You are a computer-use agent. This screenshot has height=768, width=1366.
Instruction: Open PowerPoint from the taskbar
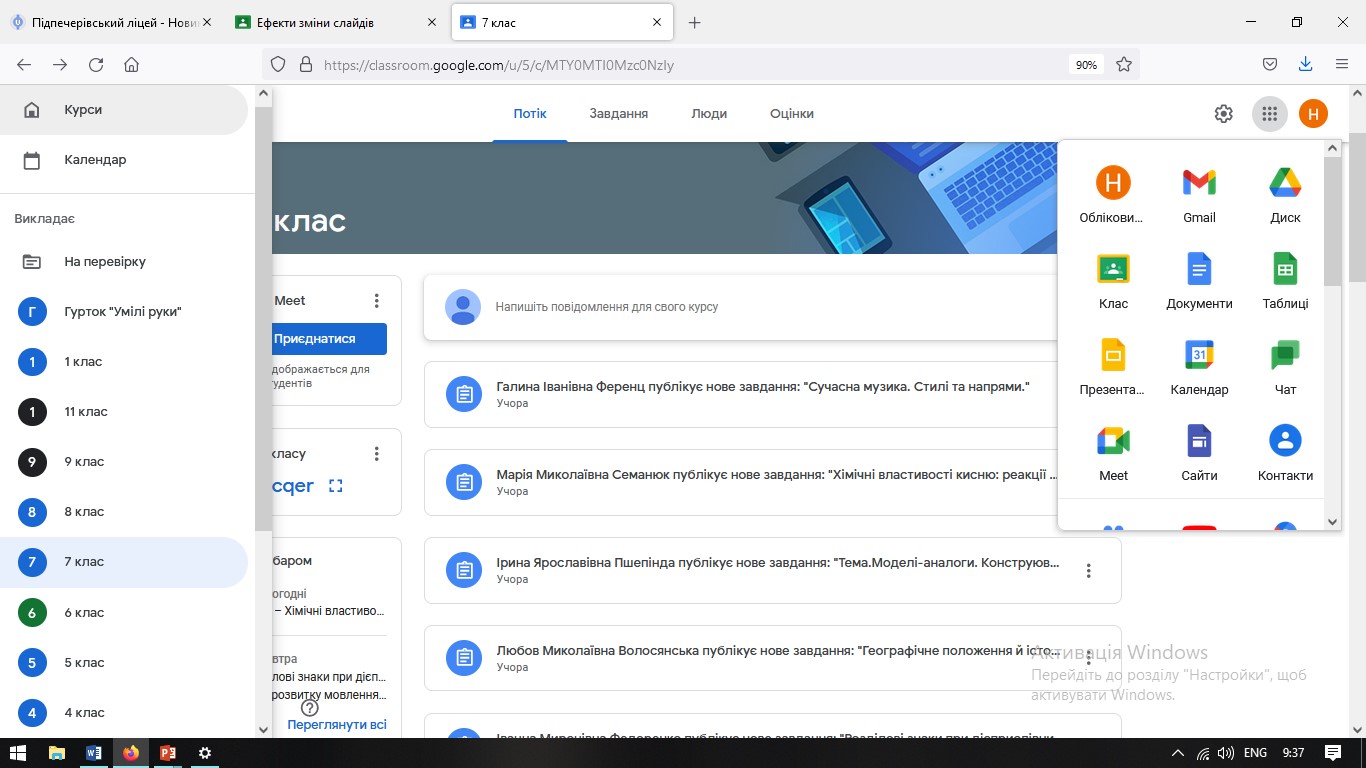pos(168,753)
